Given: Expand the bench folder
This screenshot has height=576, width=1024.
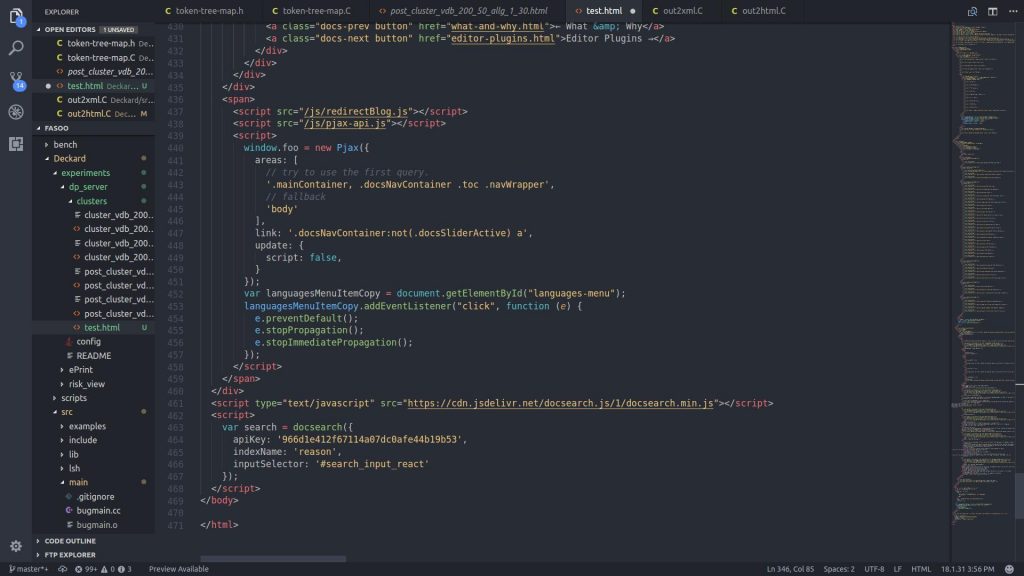Looking at the screenshot, I should click(x=46, y=144).
